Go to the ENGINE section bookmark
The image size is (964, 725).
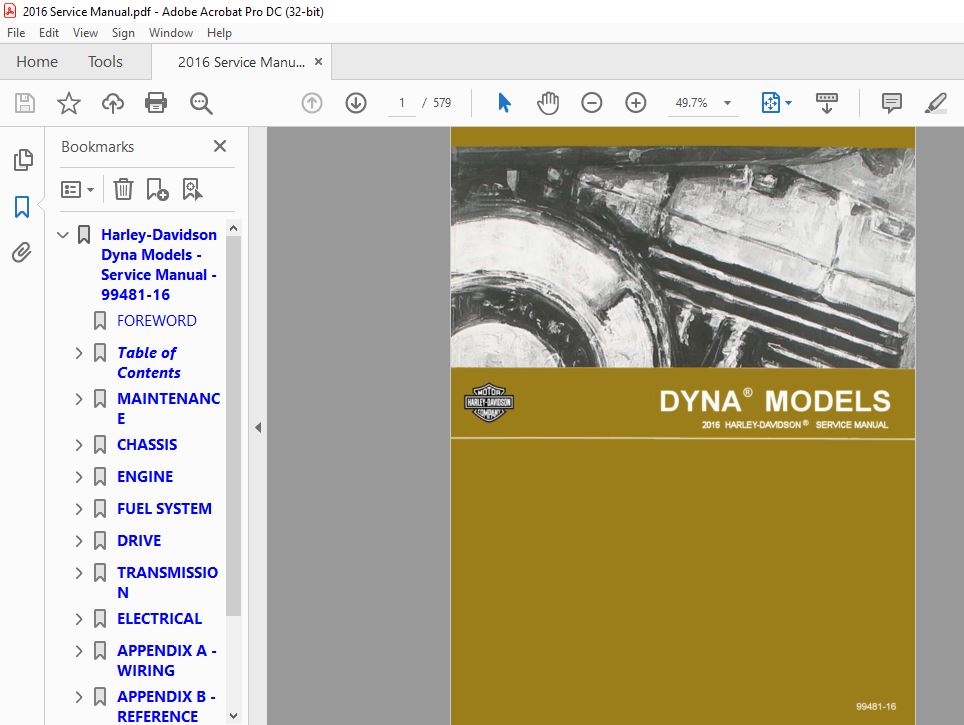pyautogui.click(x=145, y=477)
